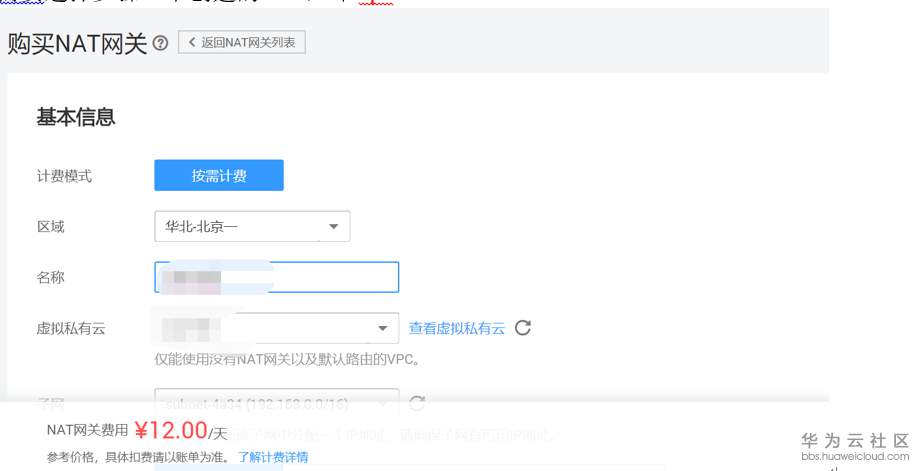Viewport: 923px width, 471px height.
Task: Refresh the 虚拟私有云 list icon
Action: (x=523, y=328)
